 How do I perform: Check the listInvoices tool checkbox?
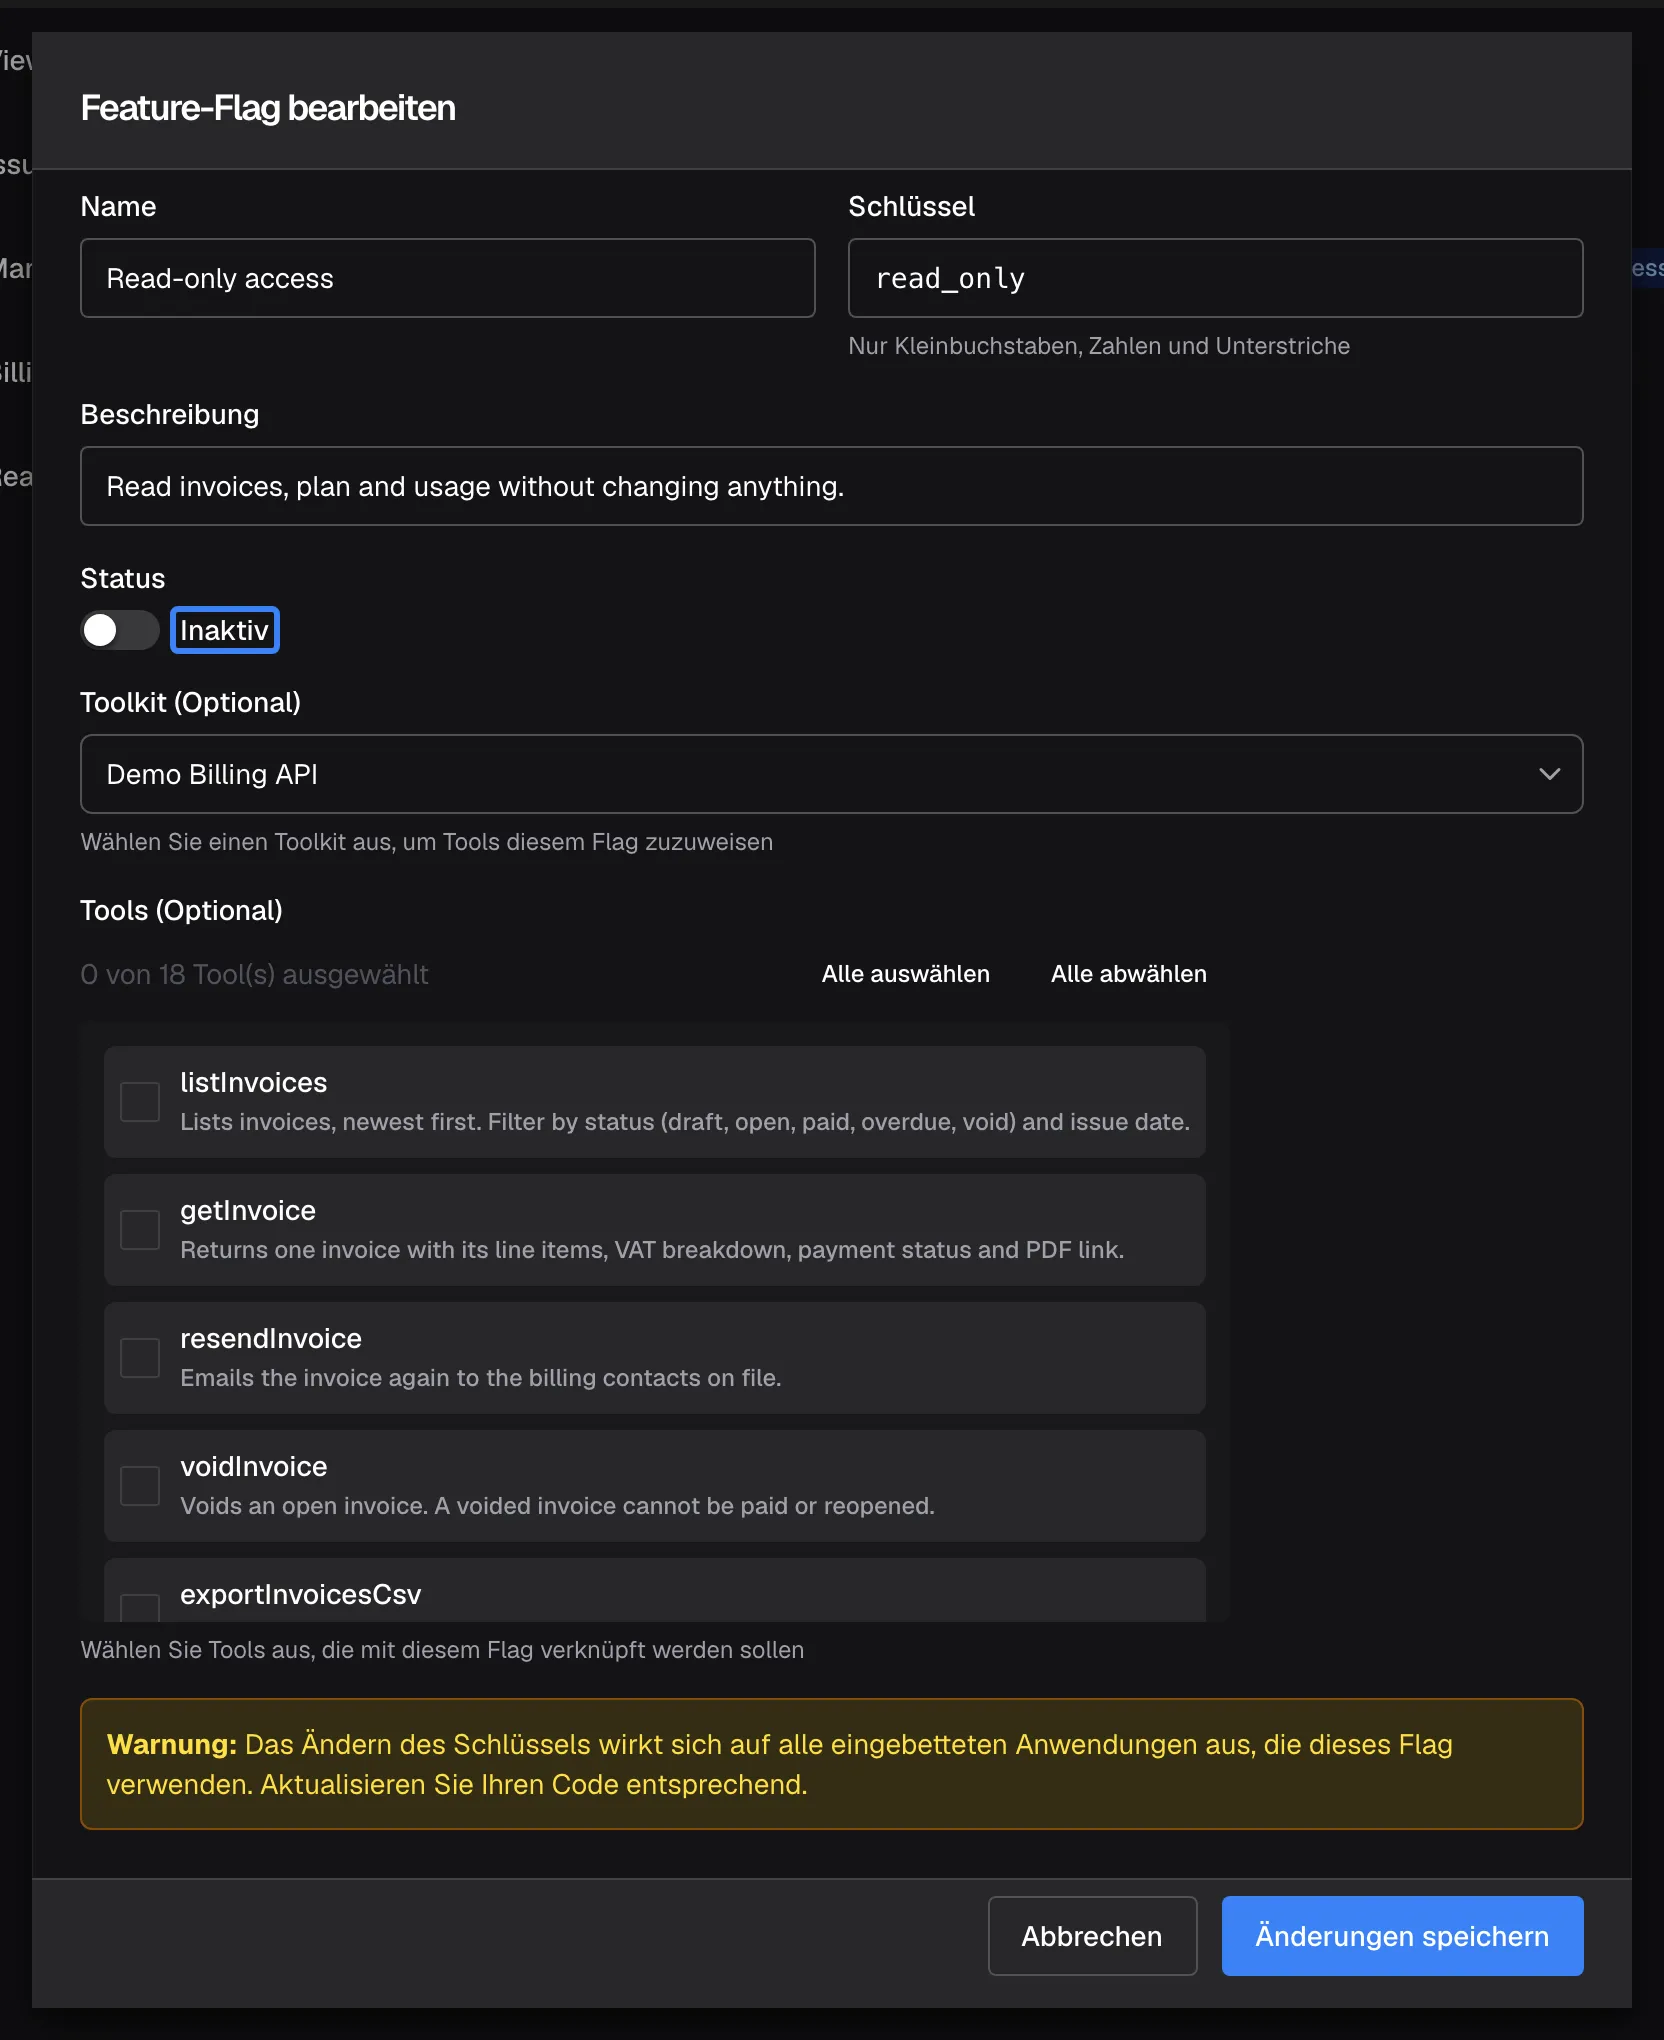tap(140, 1102)
